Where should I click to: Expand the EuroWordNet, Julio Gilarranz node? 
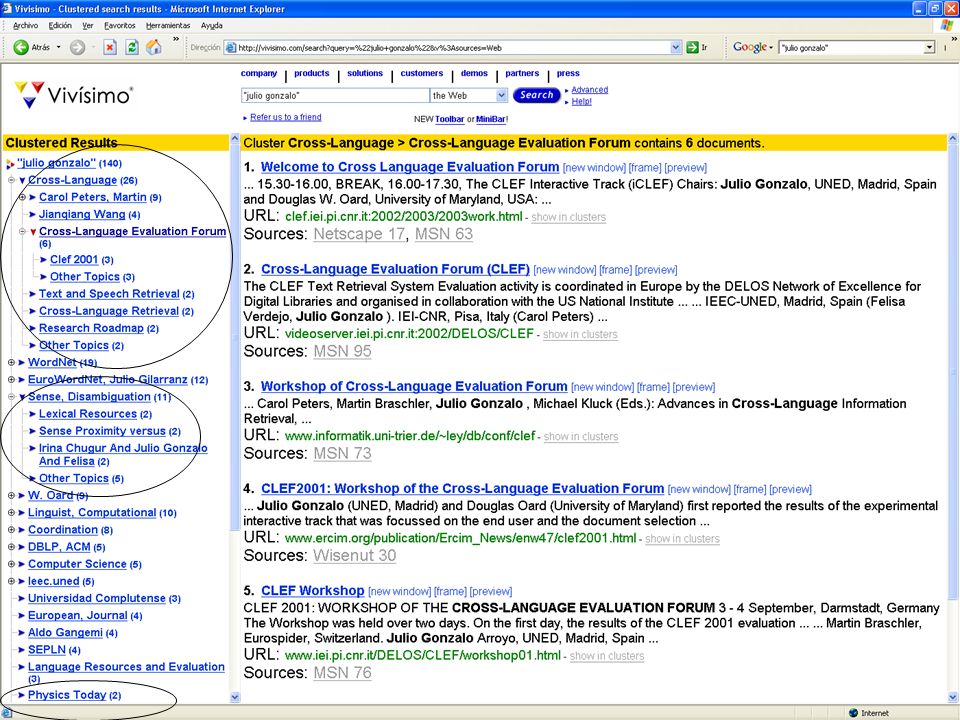pyautogui.click(x=12, y=379)
